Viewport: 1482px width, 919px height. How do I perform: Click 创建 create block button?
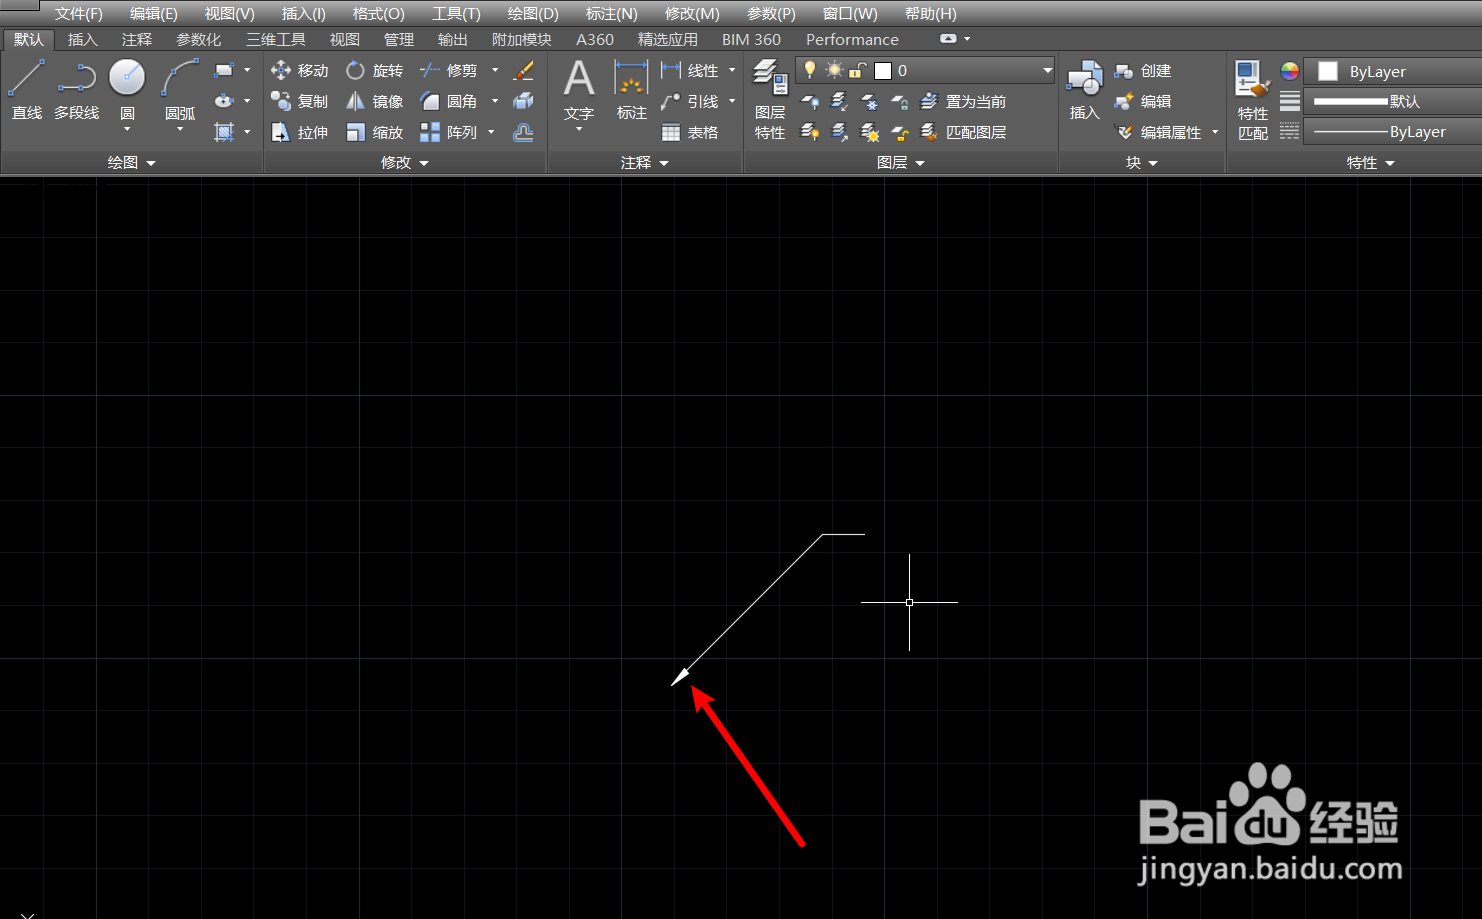click(x=1143, y=70)
